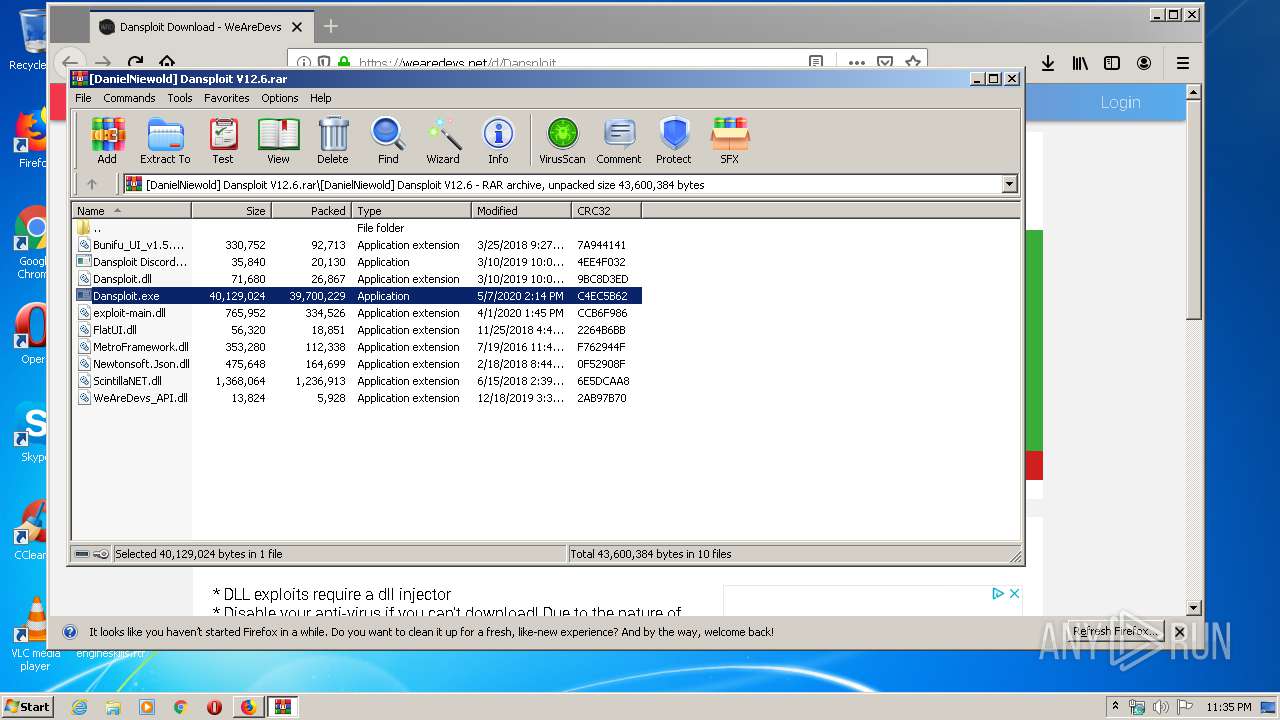Screen dimensions: 1280x720
Task: Select the Bunifu_UI_v1.5 dll file
Action: [x=357, y=245]
